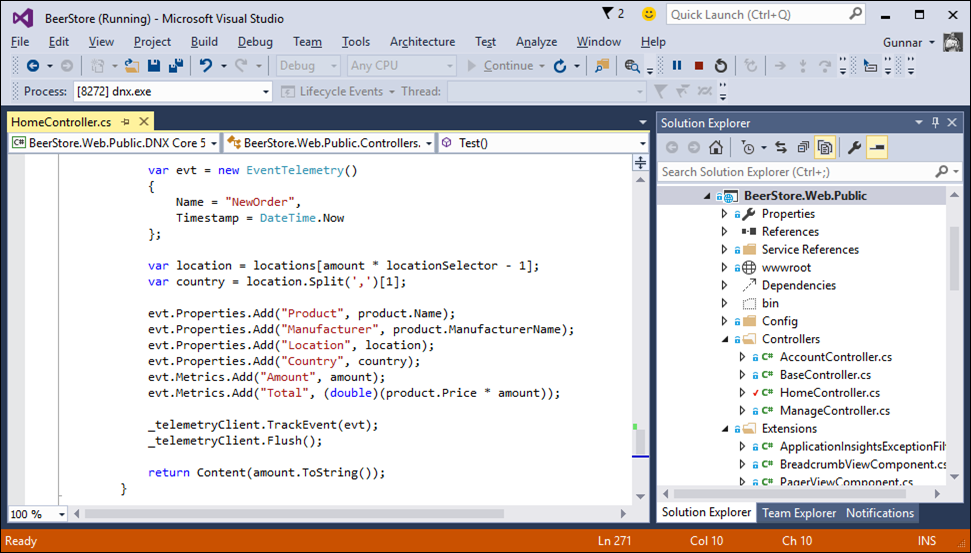Click the editor split-window handle icon
Image resolution: width=971 pixels, height=553 pixels.
(x=640, y=162)
